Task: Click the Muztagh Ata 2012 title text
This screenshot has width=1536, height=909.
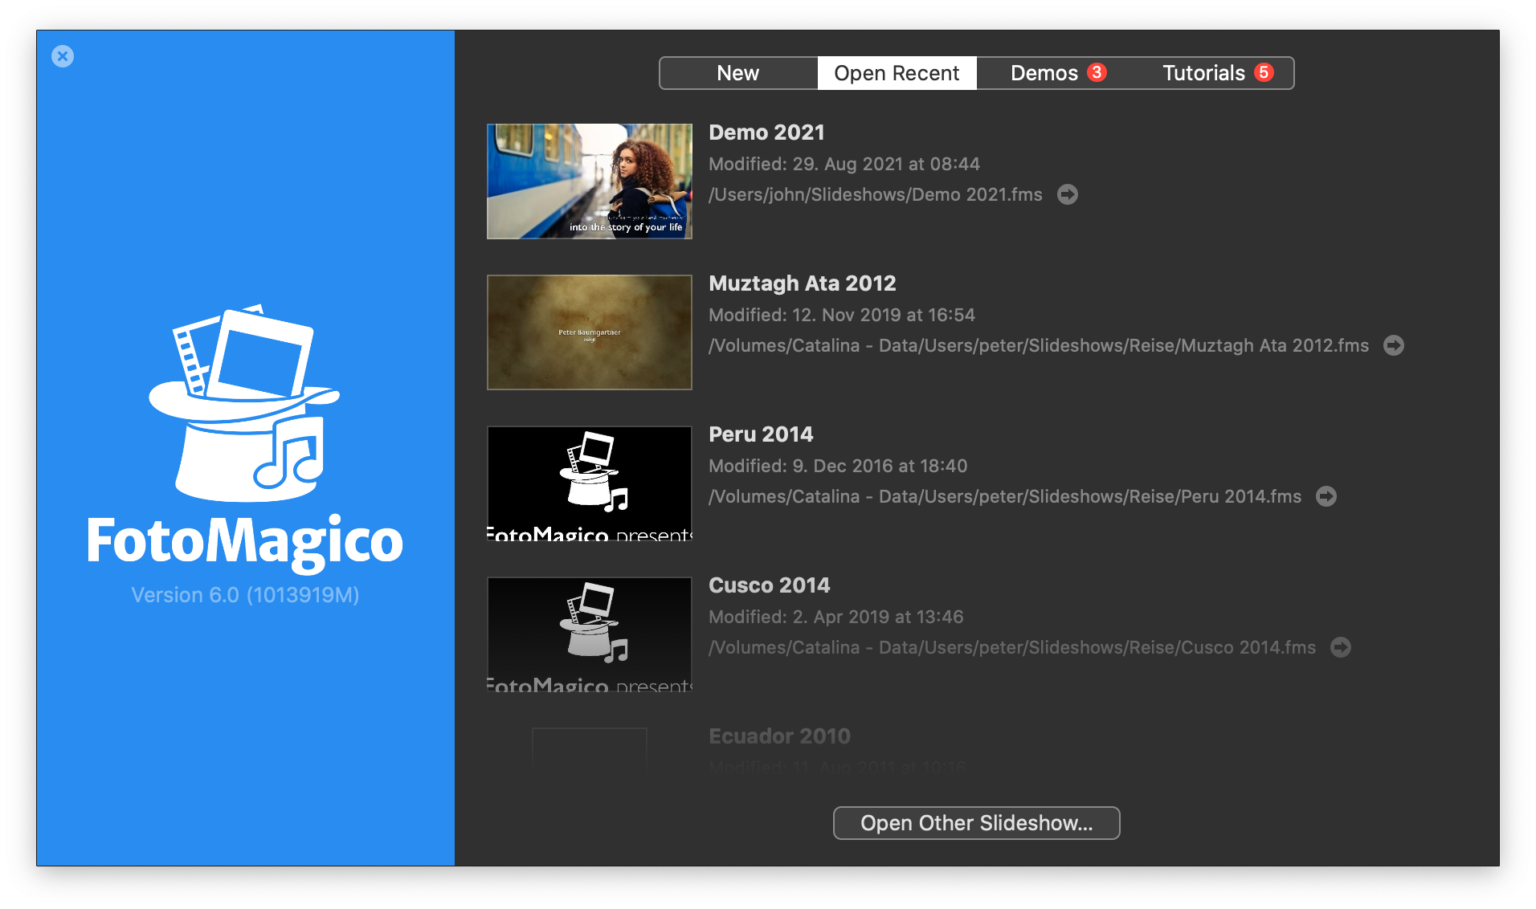Action: click(x=802, y=284)
